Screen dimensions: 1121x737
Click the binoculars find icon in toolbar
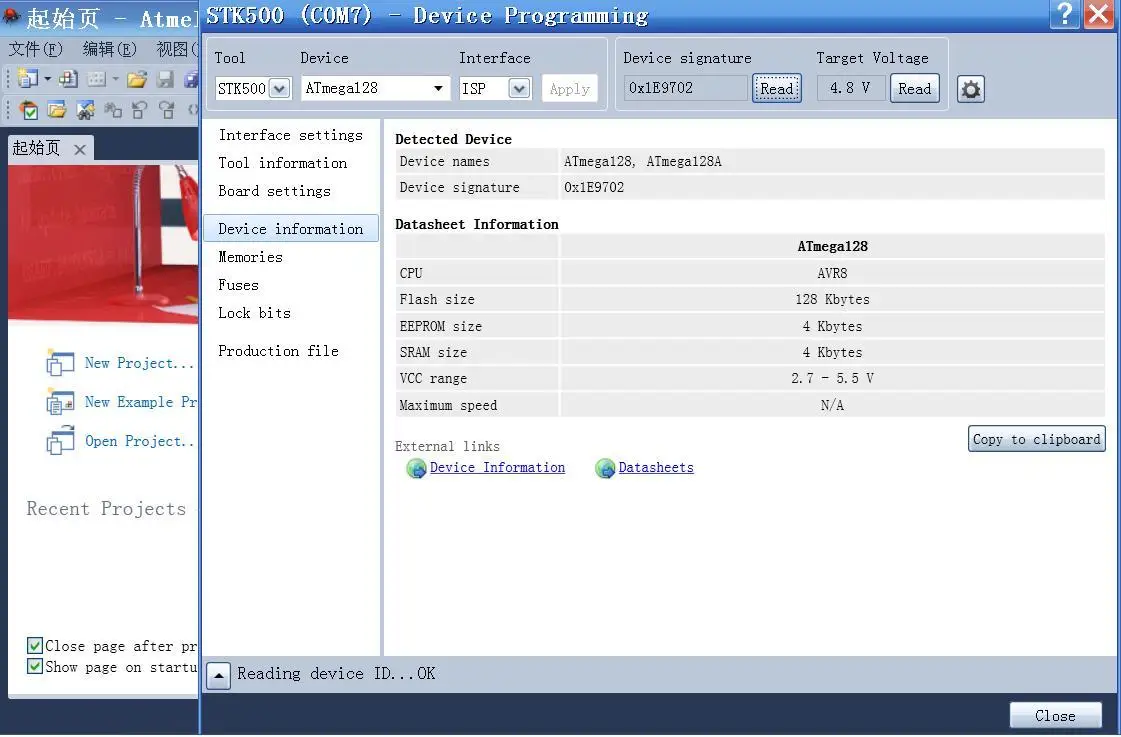(85, 109)
